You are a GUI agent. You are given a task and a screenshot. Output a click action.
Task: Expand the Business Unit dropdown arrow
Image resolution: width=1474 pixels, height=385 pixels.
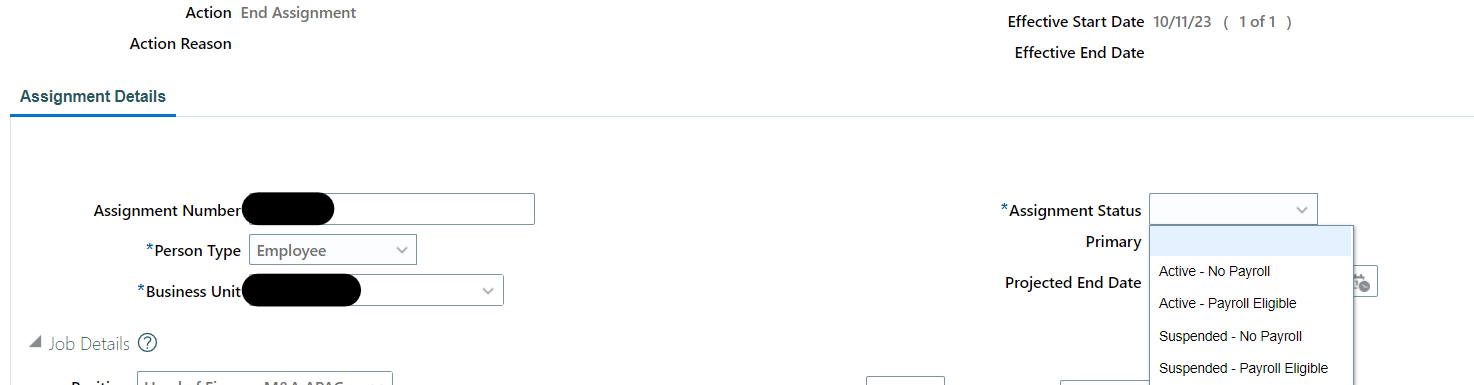point(487,290)
